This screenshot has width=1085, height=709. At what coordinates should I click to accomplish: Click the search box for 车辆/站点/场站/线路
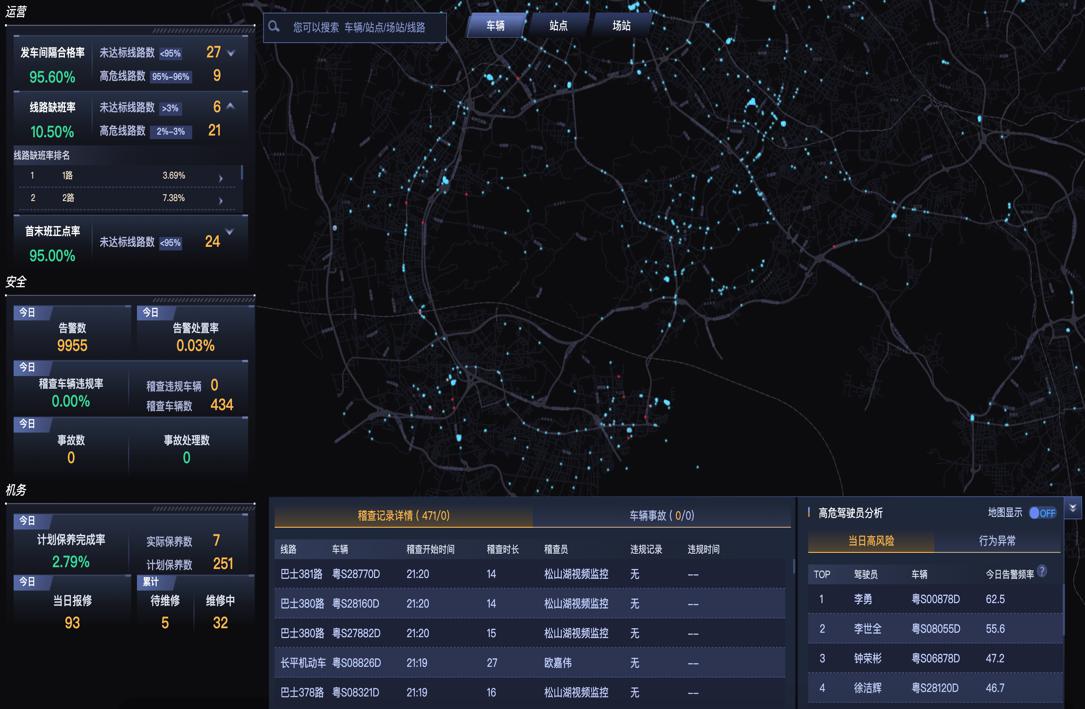[365, 28]
